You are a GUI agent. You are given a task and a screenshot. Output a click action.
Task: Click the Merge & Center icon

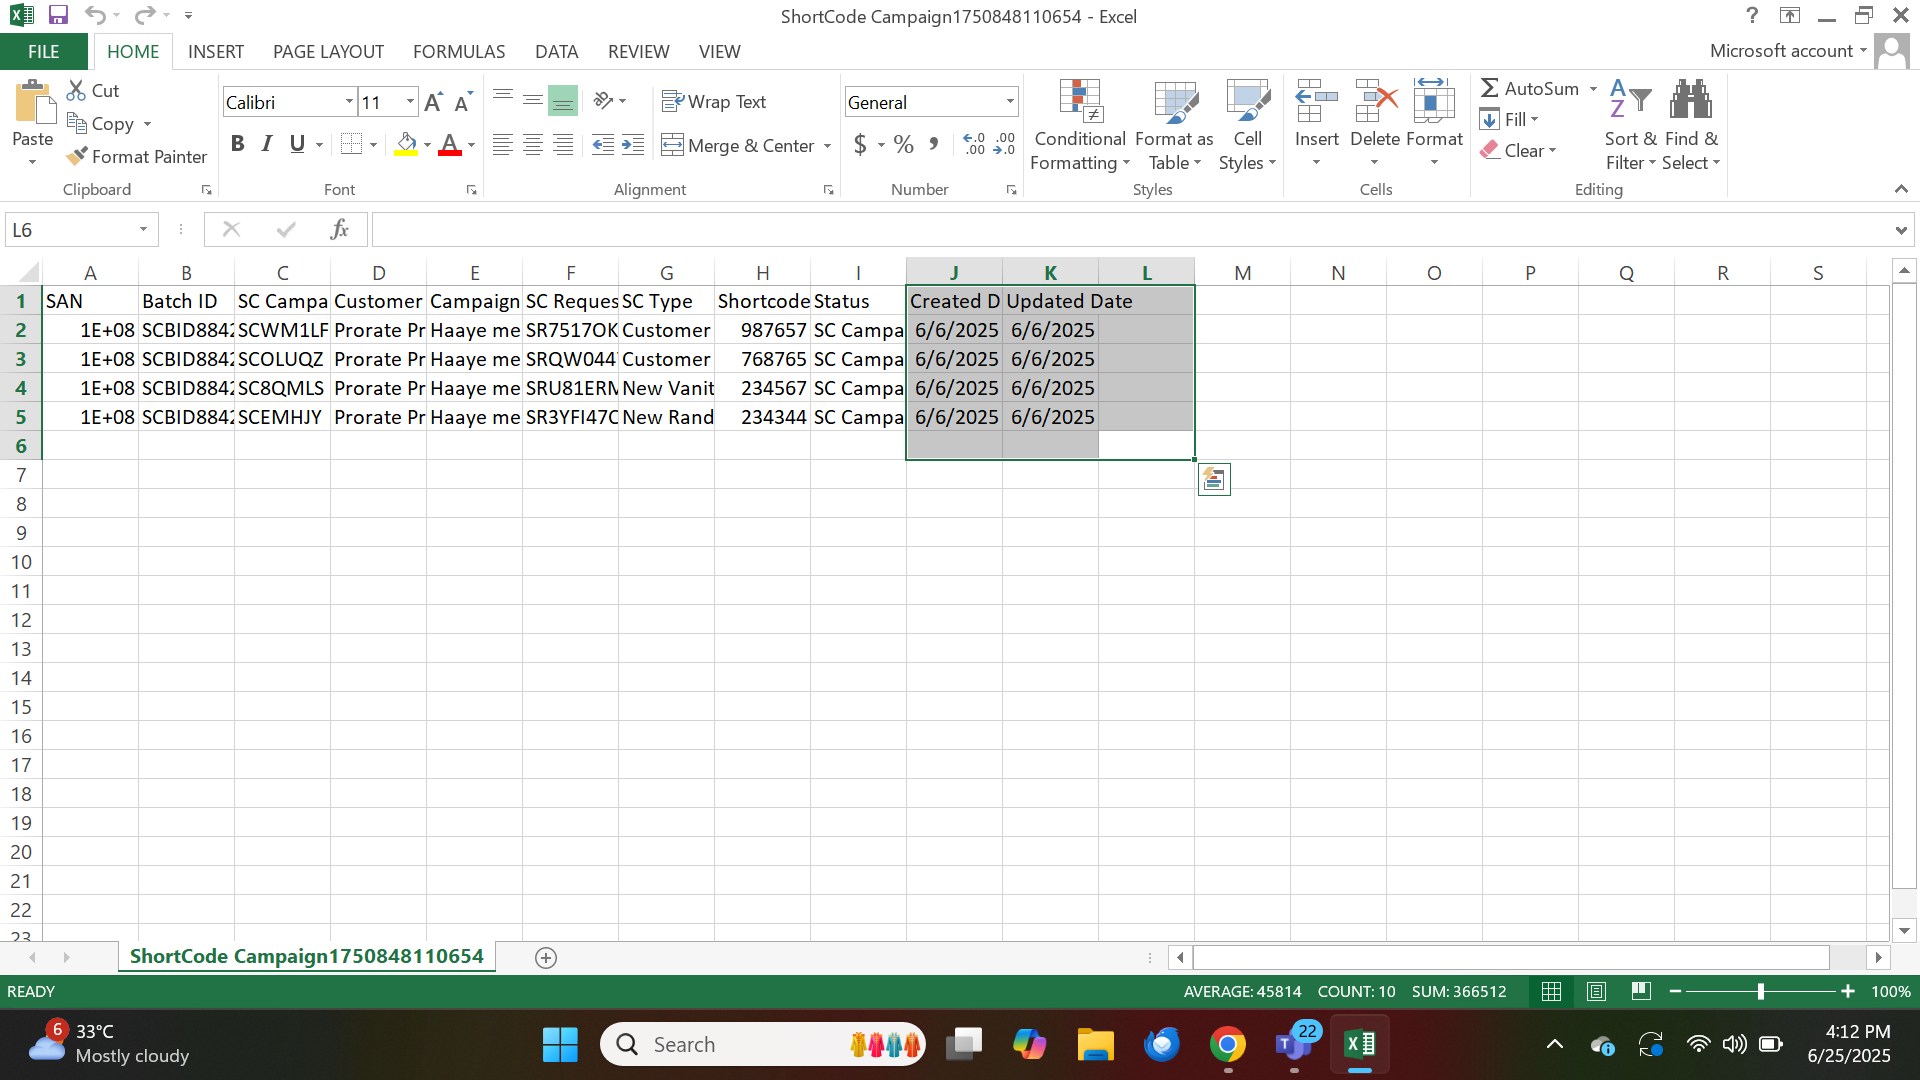673,146
